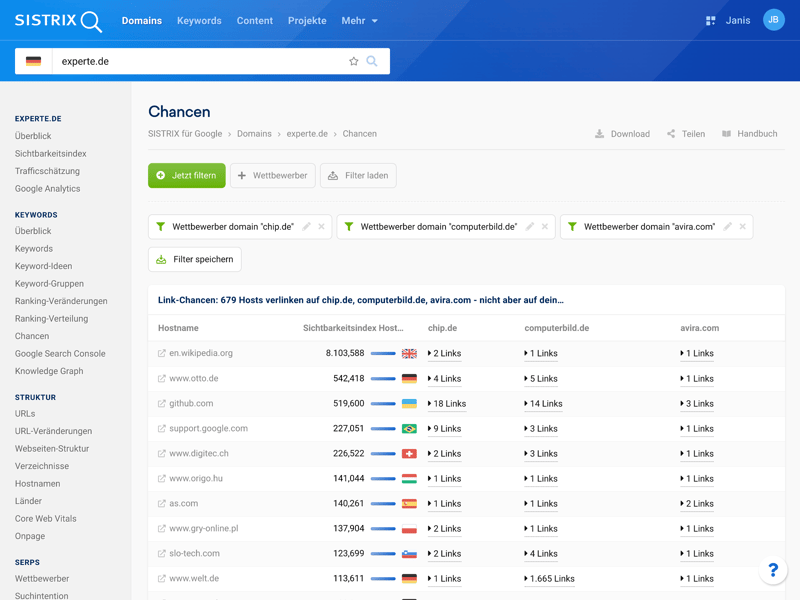800x600 pixels.
Task: Open the Mehr dropdown menu
Action: (x=359, y=20)
